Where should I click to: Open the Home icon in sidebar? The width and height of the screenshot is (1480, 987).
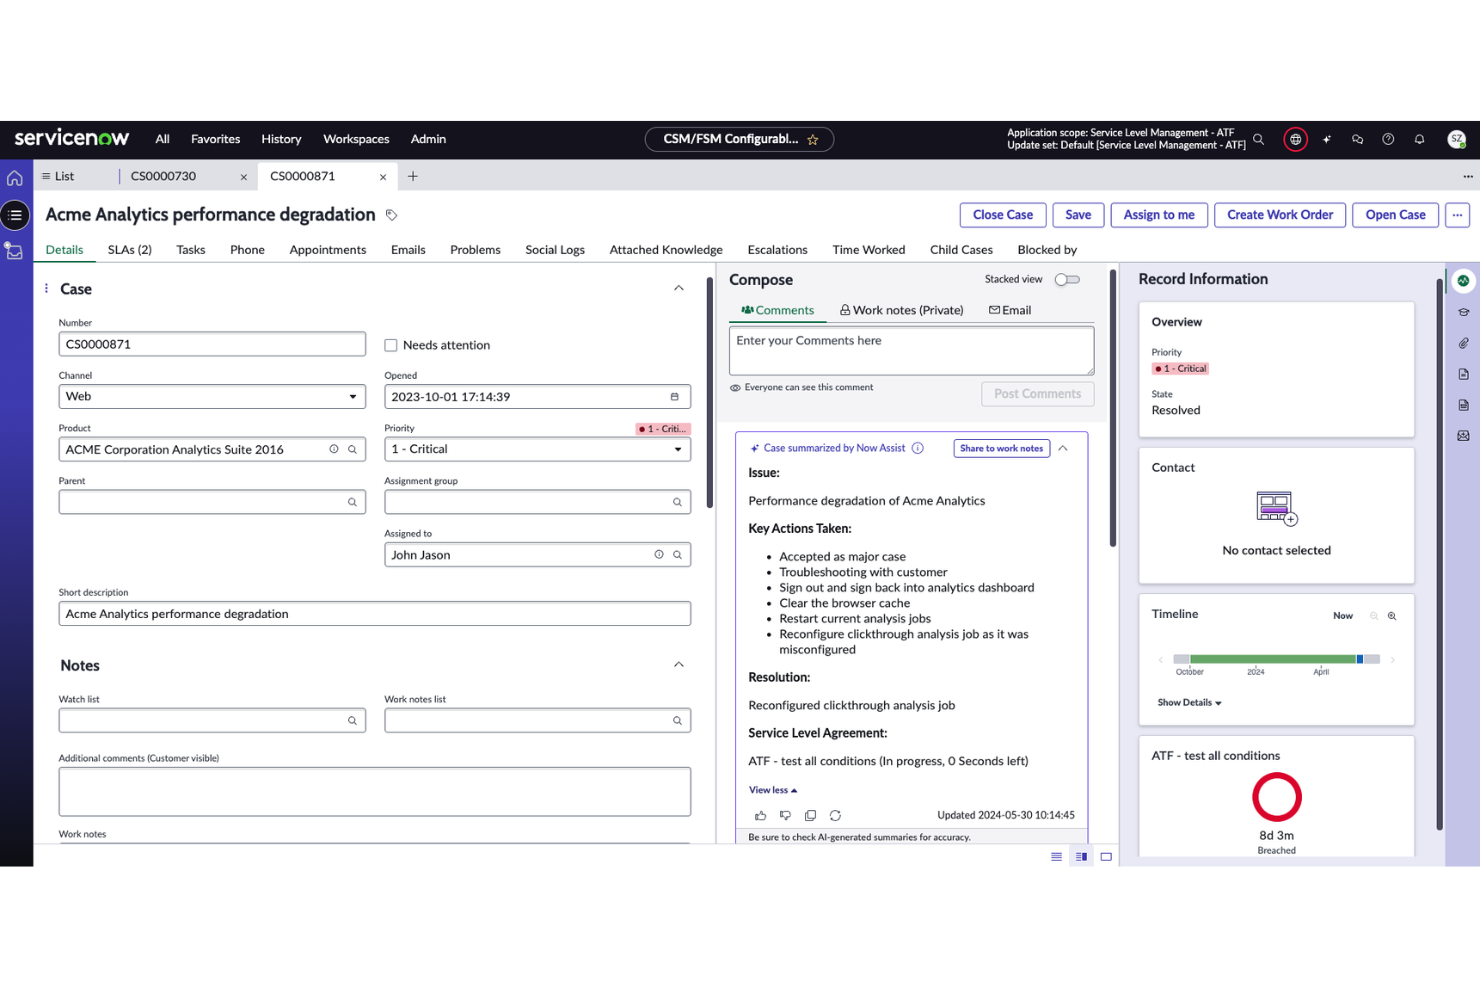(x=15, y=178)
